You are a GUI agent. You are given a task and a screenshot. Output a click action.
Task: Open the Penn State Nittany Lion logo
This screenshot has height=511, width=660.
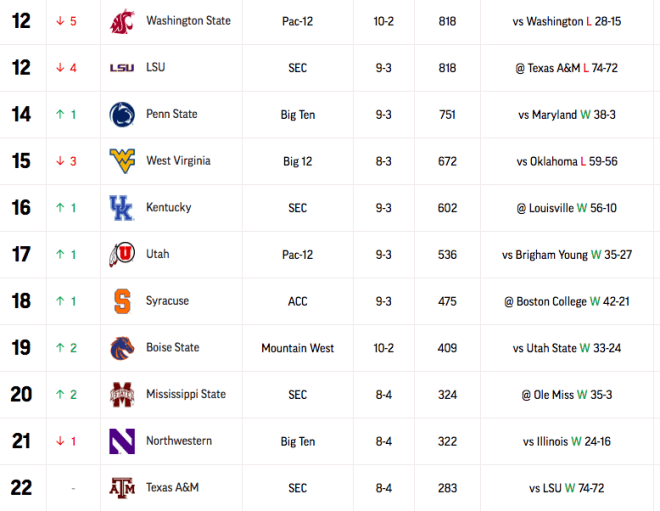[122, 114]
